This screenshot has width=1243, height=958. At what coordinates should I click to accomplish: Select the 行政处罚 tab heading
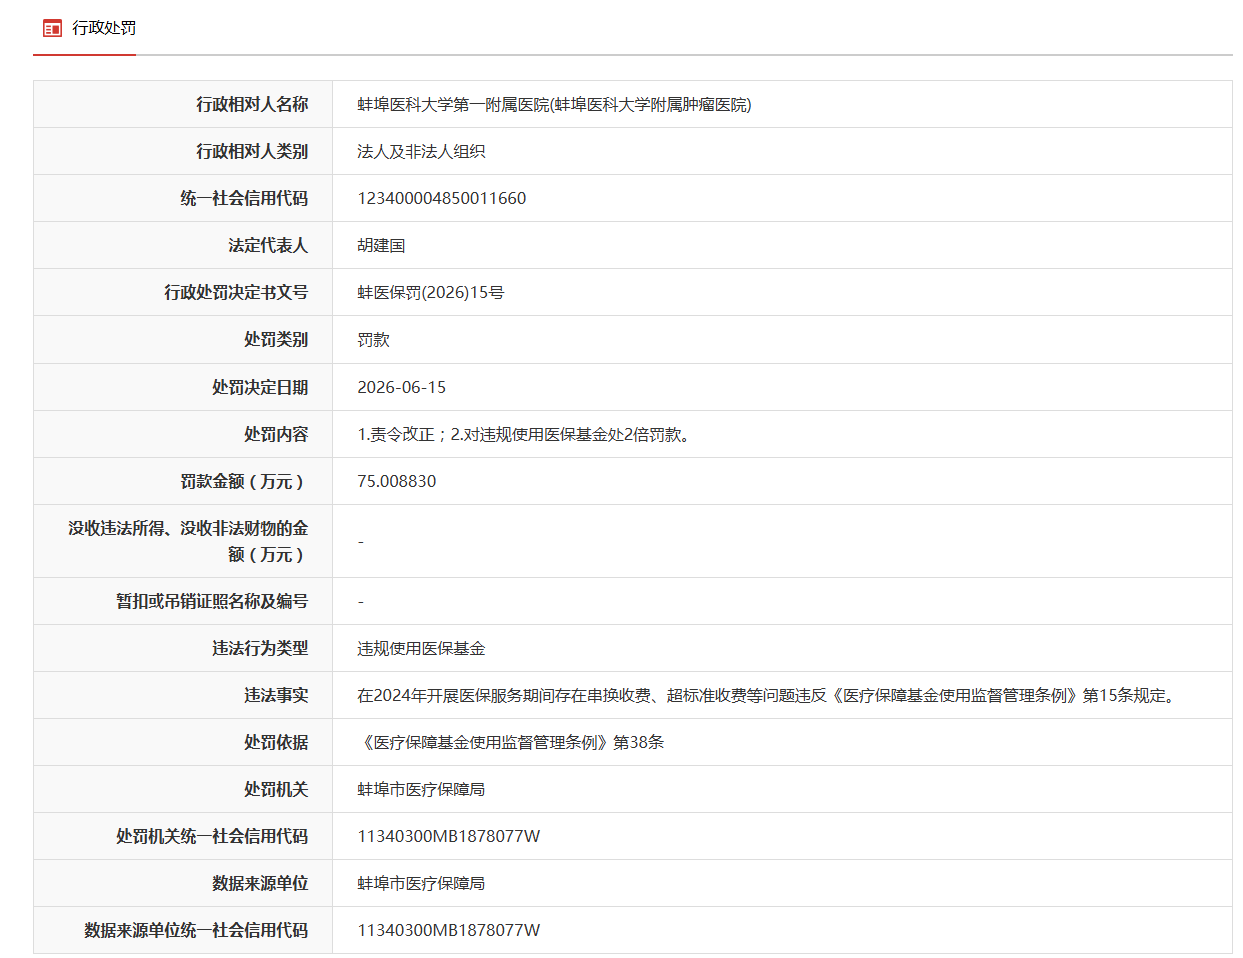point(104,28)
